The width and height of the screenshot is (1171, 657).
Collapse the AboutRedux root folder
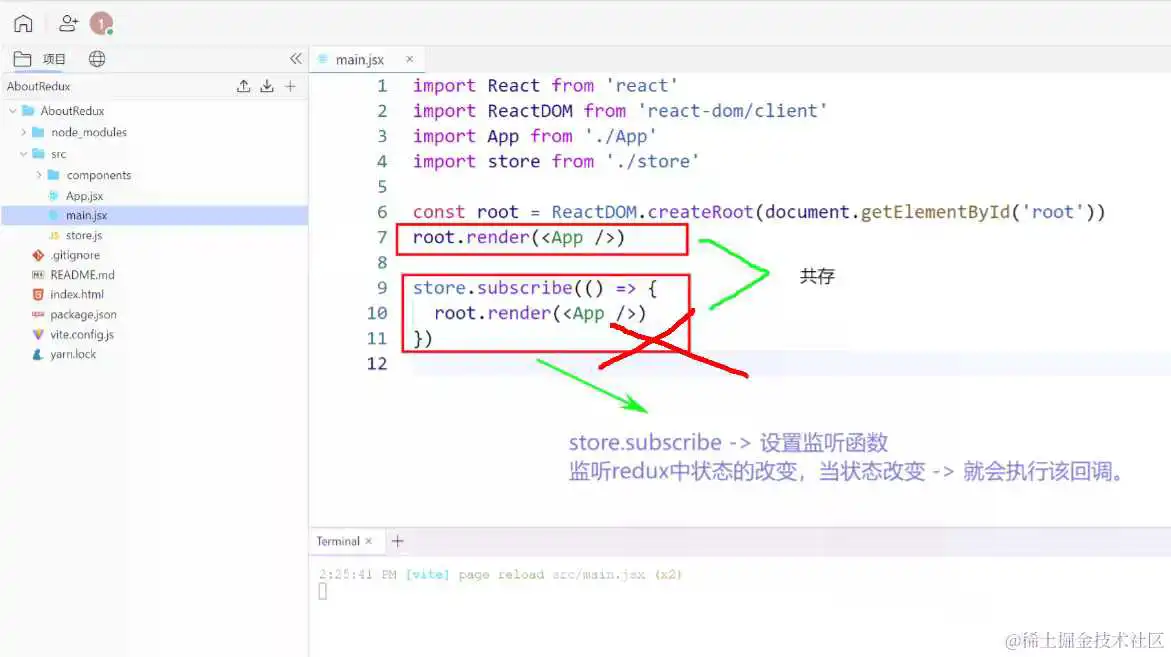[x=13, y=110]
